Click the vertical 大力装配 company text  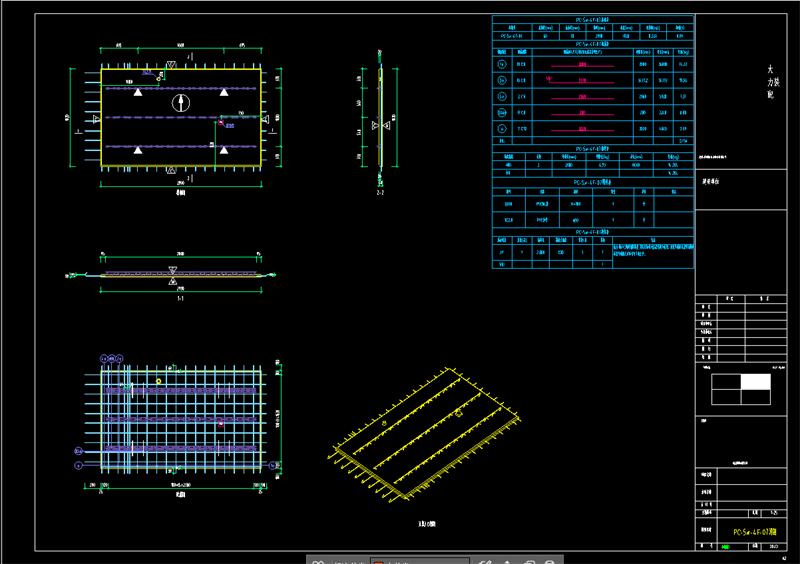771,82
